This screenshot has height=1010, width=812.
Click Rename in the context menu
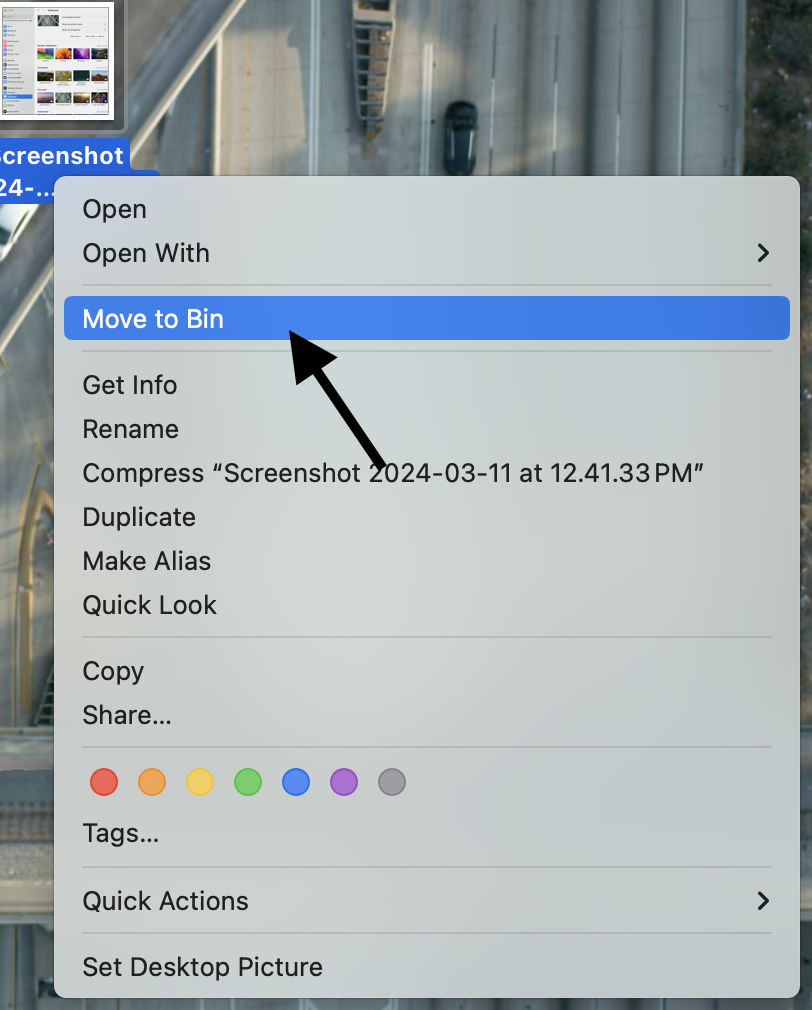pos(131,429)
